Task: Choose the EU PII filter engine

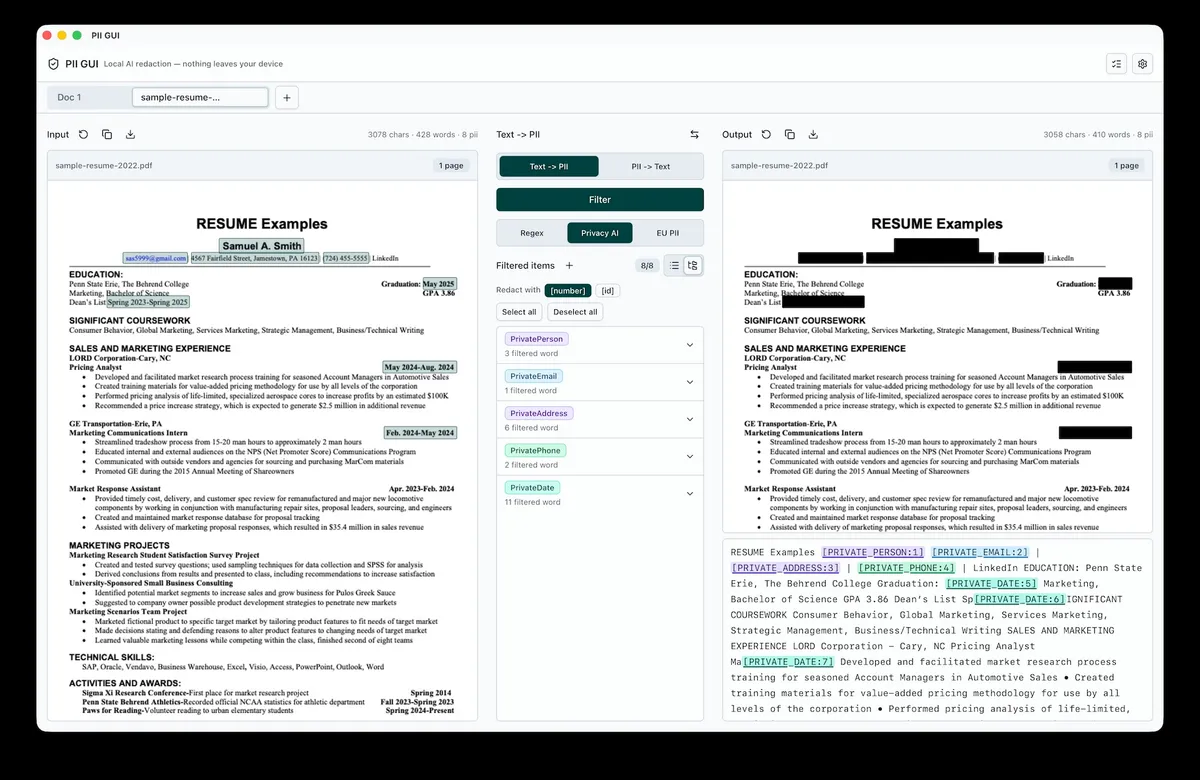Action: point(667,232)
